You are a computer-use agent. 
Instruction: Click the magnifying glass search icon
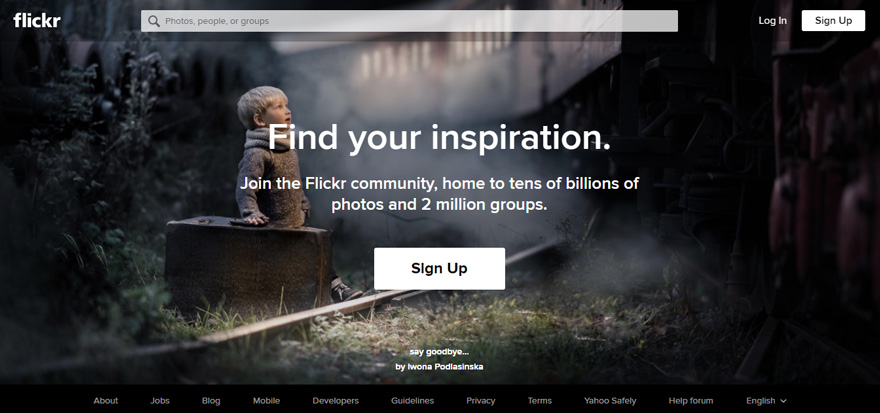coord(154,21)
